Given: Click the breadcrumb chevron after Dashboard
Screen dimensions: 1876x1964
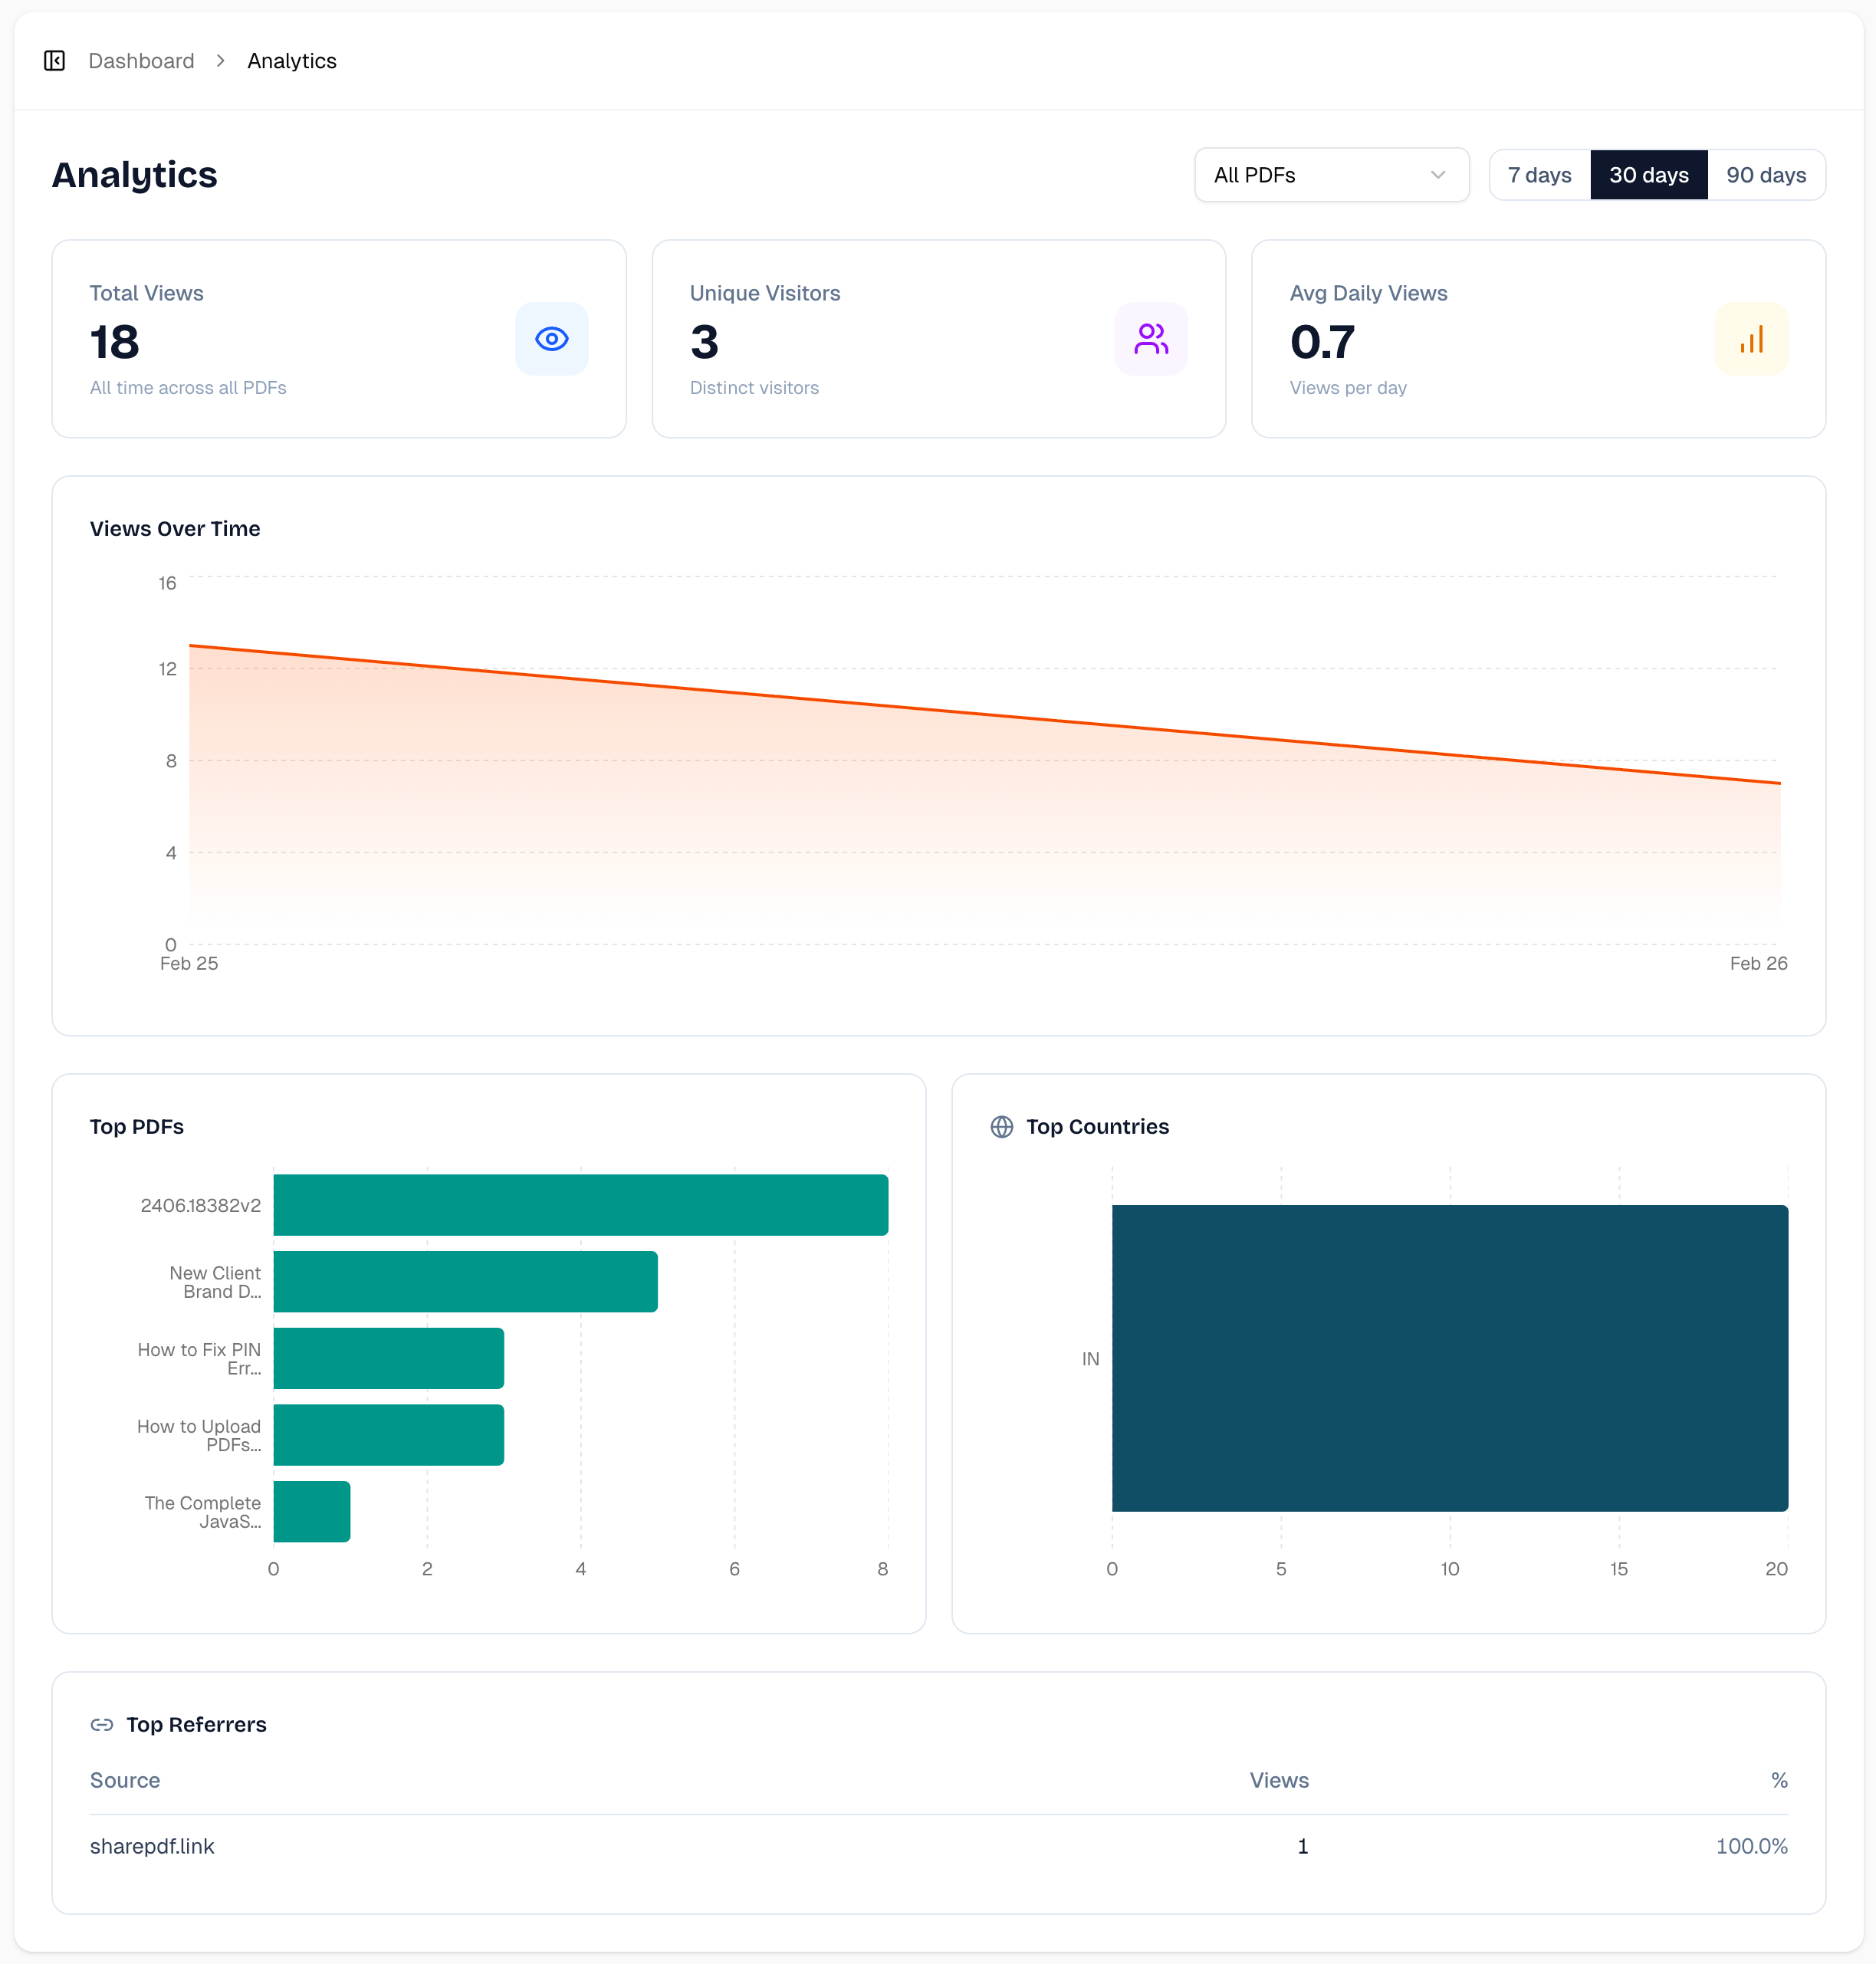Looking at the screenshot, I should (221, 60).
